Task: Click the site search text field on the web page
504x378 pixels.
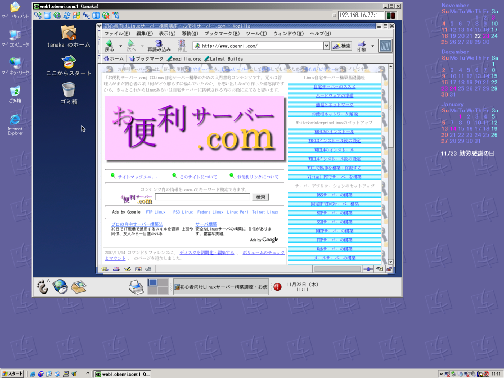Action: [x=202, y=197]
